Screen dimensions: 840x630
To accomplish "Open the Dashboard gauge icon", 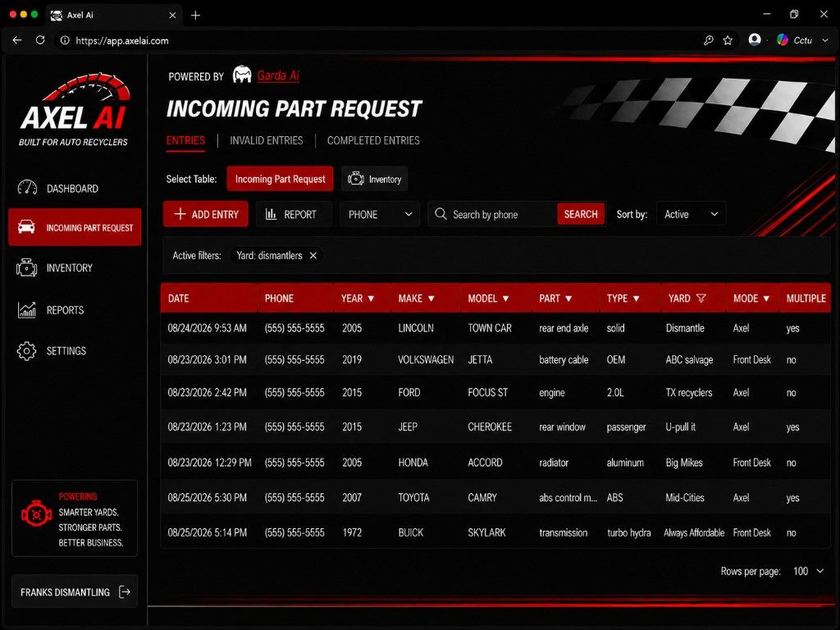I will point(27,188).
